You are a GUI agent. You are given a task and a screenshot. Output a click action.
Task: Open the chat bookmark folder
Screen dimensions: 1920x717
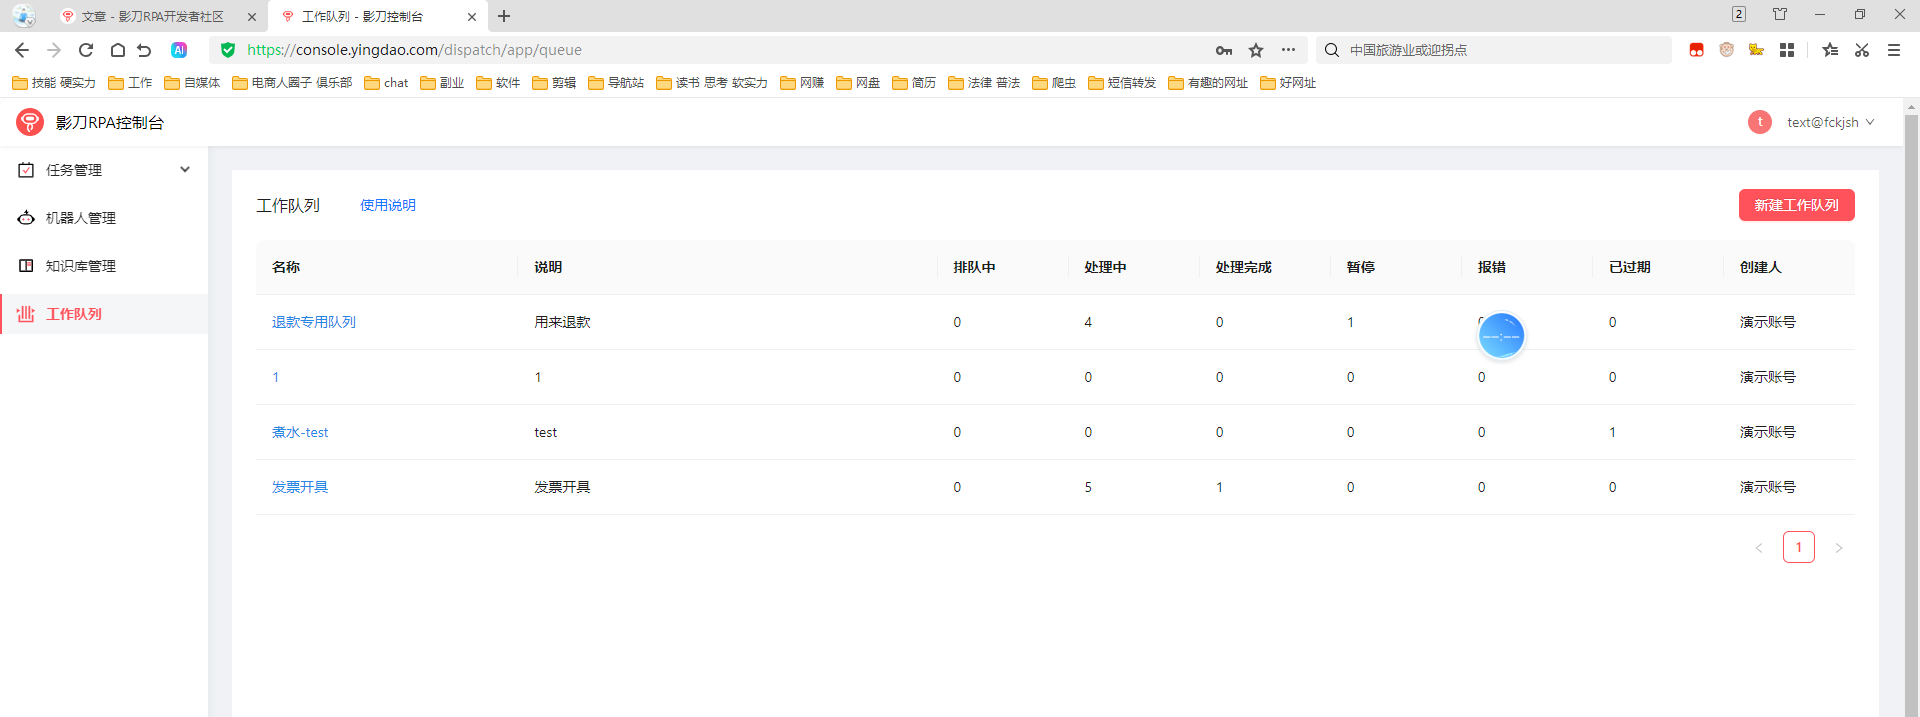pos(386,83)
